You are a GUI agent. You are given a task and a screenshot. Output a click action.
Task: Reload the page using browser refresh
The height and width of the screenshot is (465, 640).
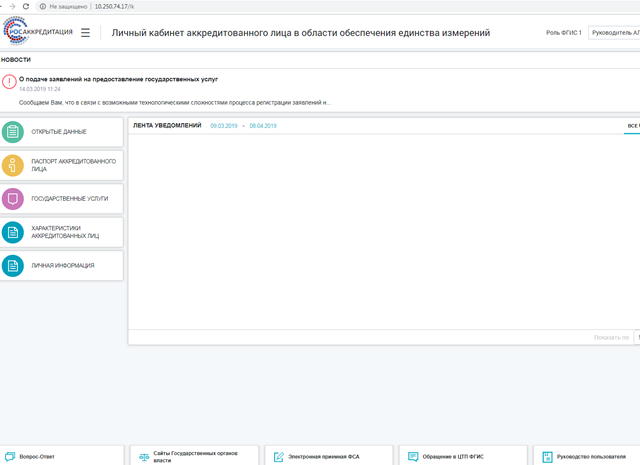tap(25, 6)
